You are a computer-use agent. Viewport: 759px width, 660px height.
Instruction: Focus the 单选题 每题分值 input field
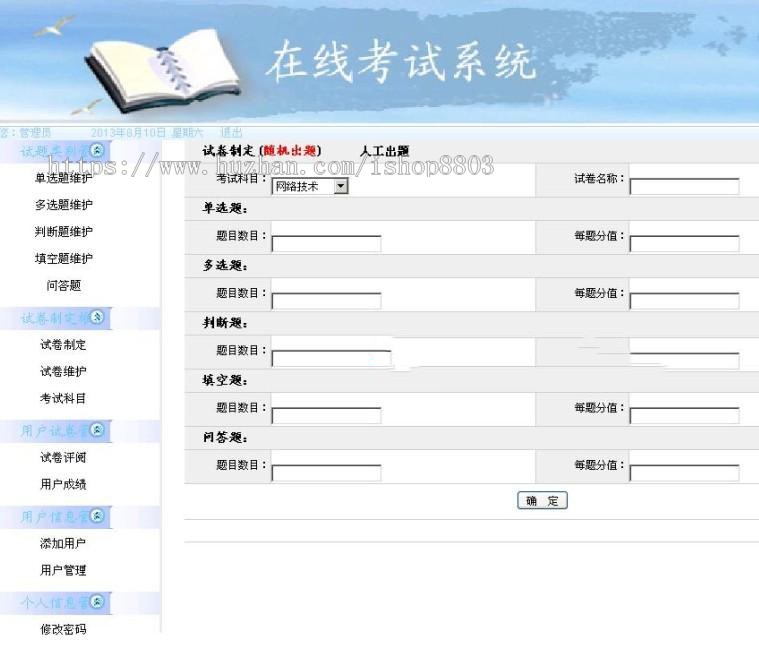click(684, 244)
